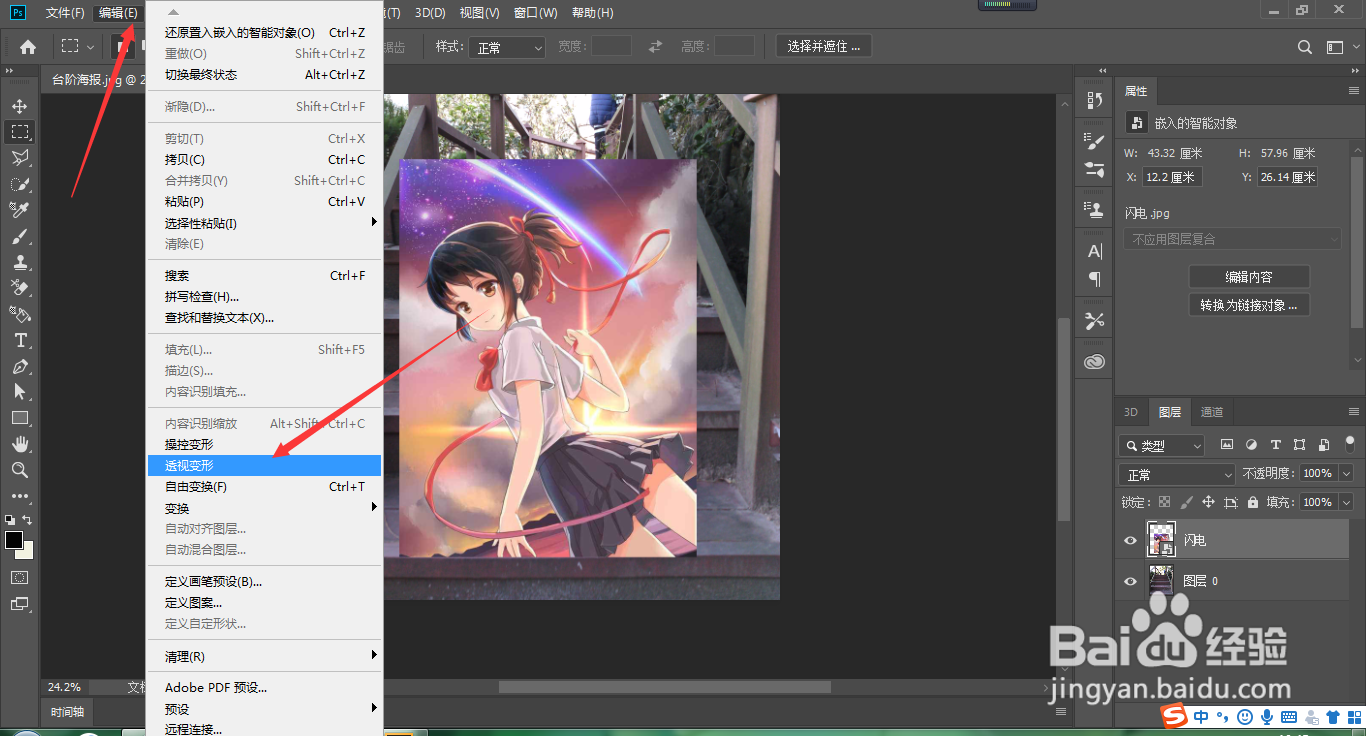Select the Clone Stamp tool
Image resolution: width=1366 pixels, height=736 pixels.
coord(20,262)
